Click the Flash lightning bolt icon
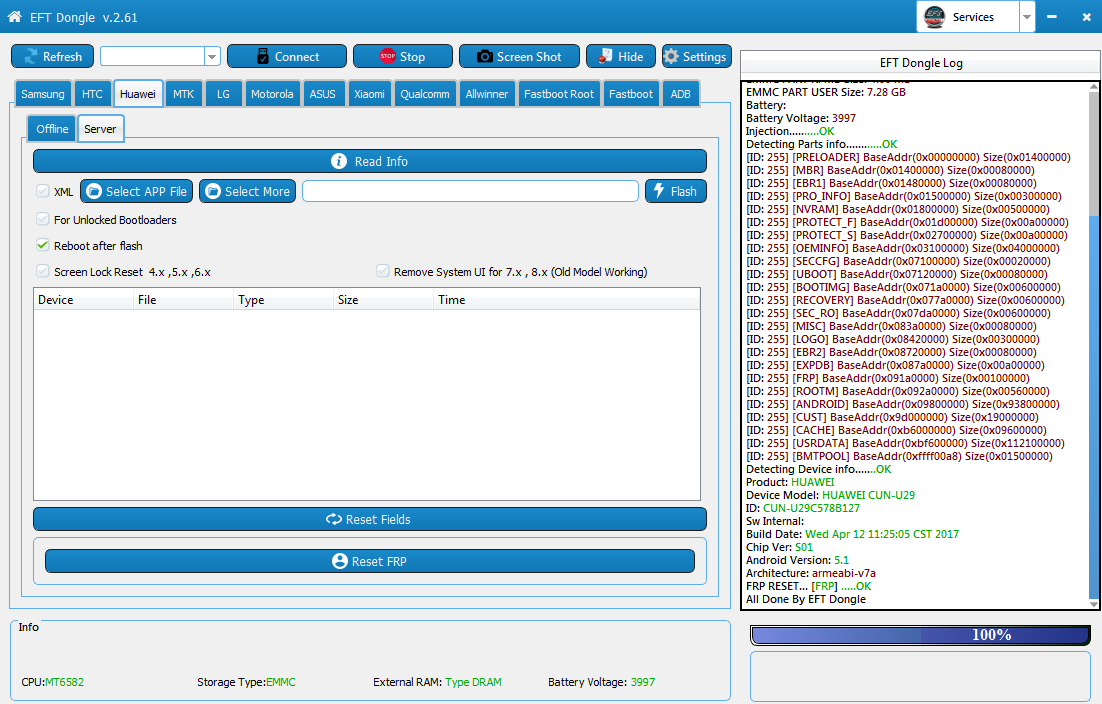This screenshot has height=704, width=1102. click(659, 190)
